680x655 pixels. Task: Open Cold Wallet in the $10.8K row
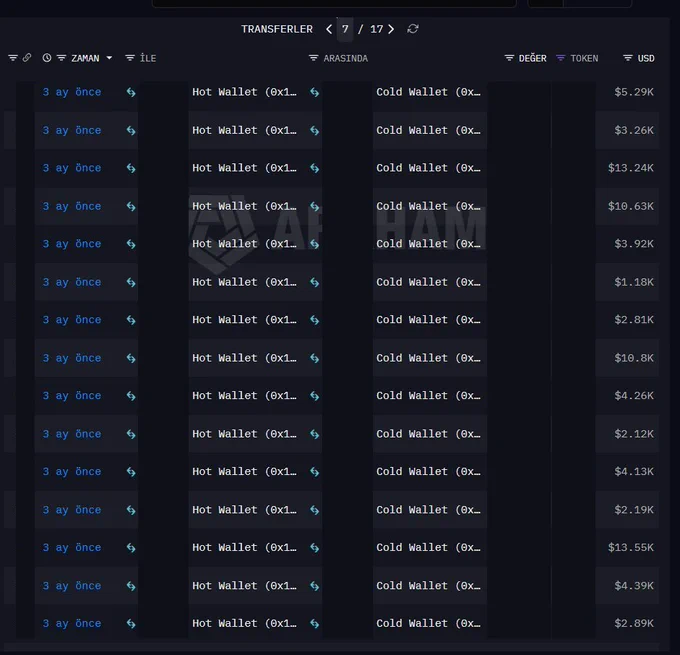428,358
